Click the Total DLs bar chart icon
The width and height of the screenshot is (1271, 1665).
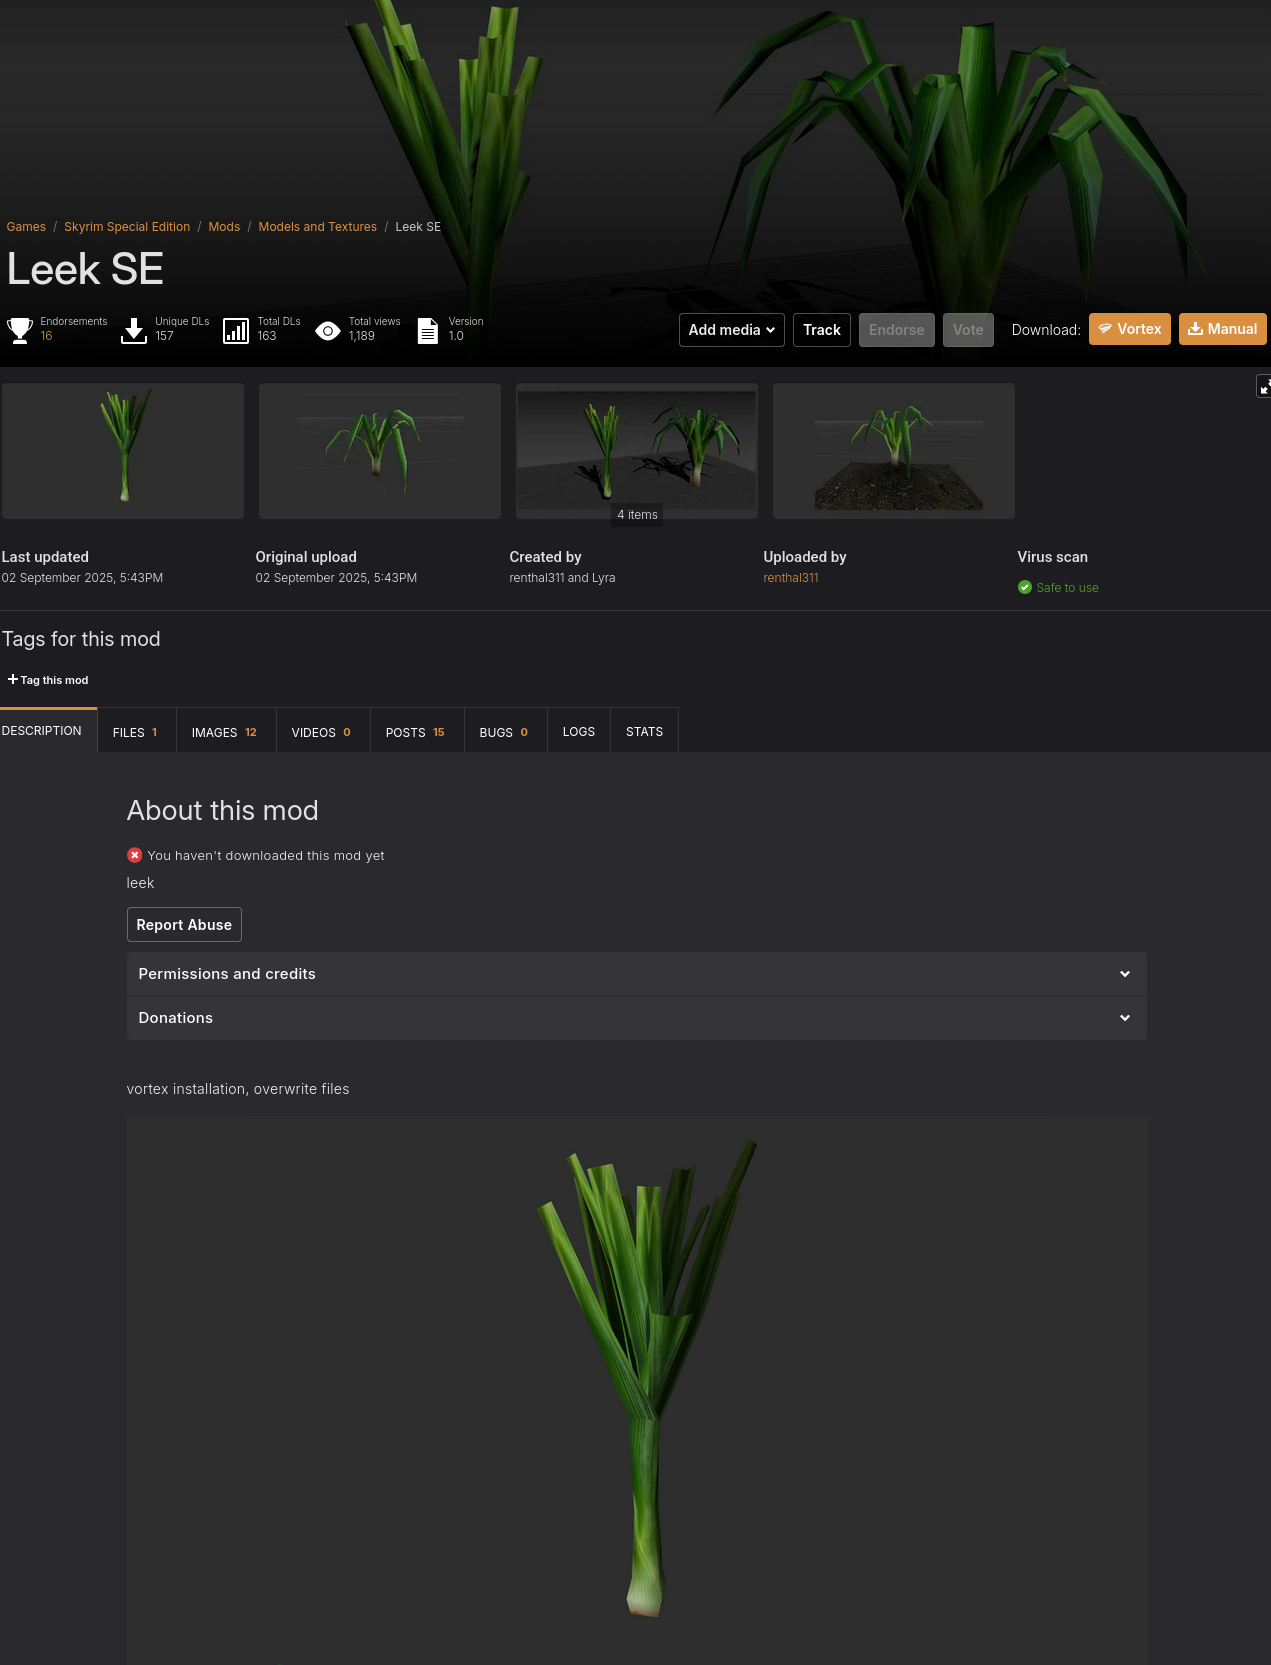(236, 330)
